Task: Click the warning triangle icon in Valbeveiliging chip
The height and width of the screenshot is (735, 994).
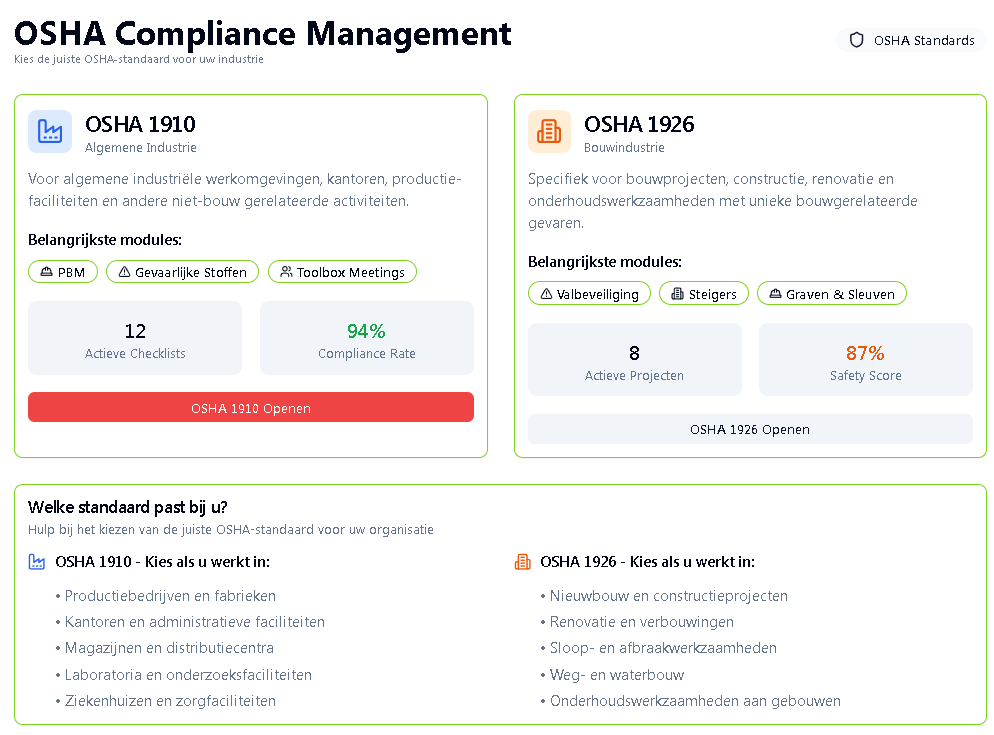Action: (x=546, y=294)
